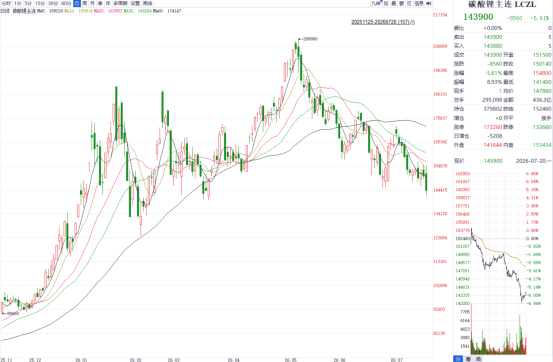Select the 15分 chart interval

click(40, 3)
